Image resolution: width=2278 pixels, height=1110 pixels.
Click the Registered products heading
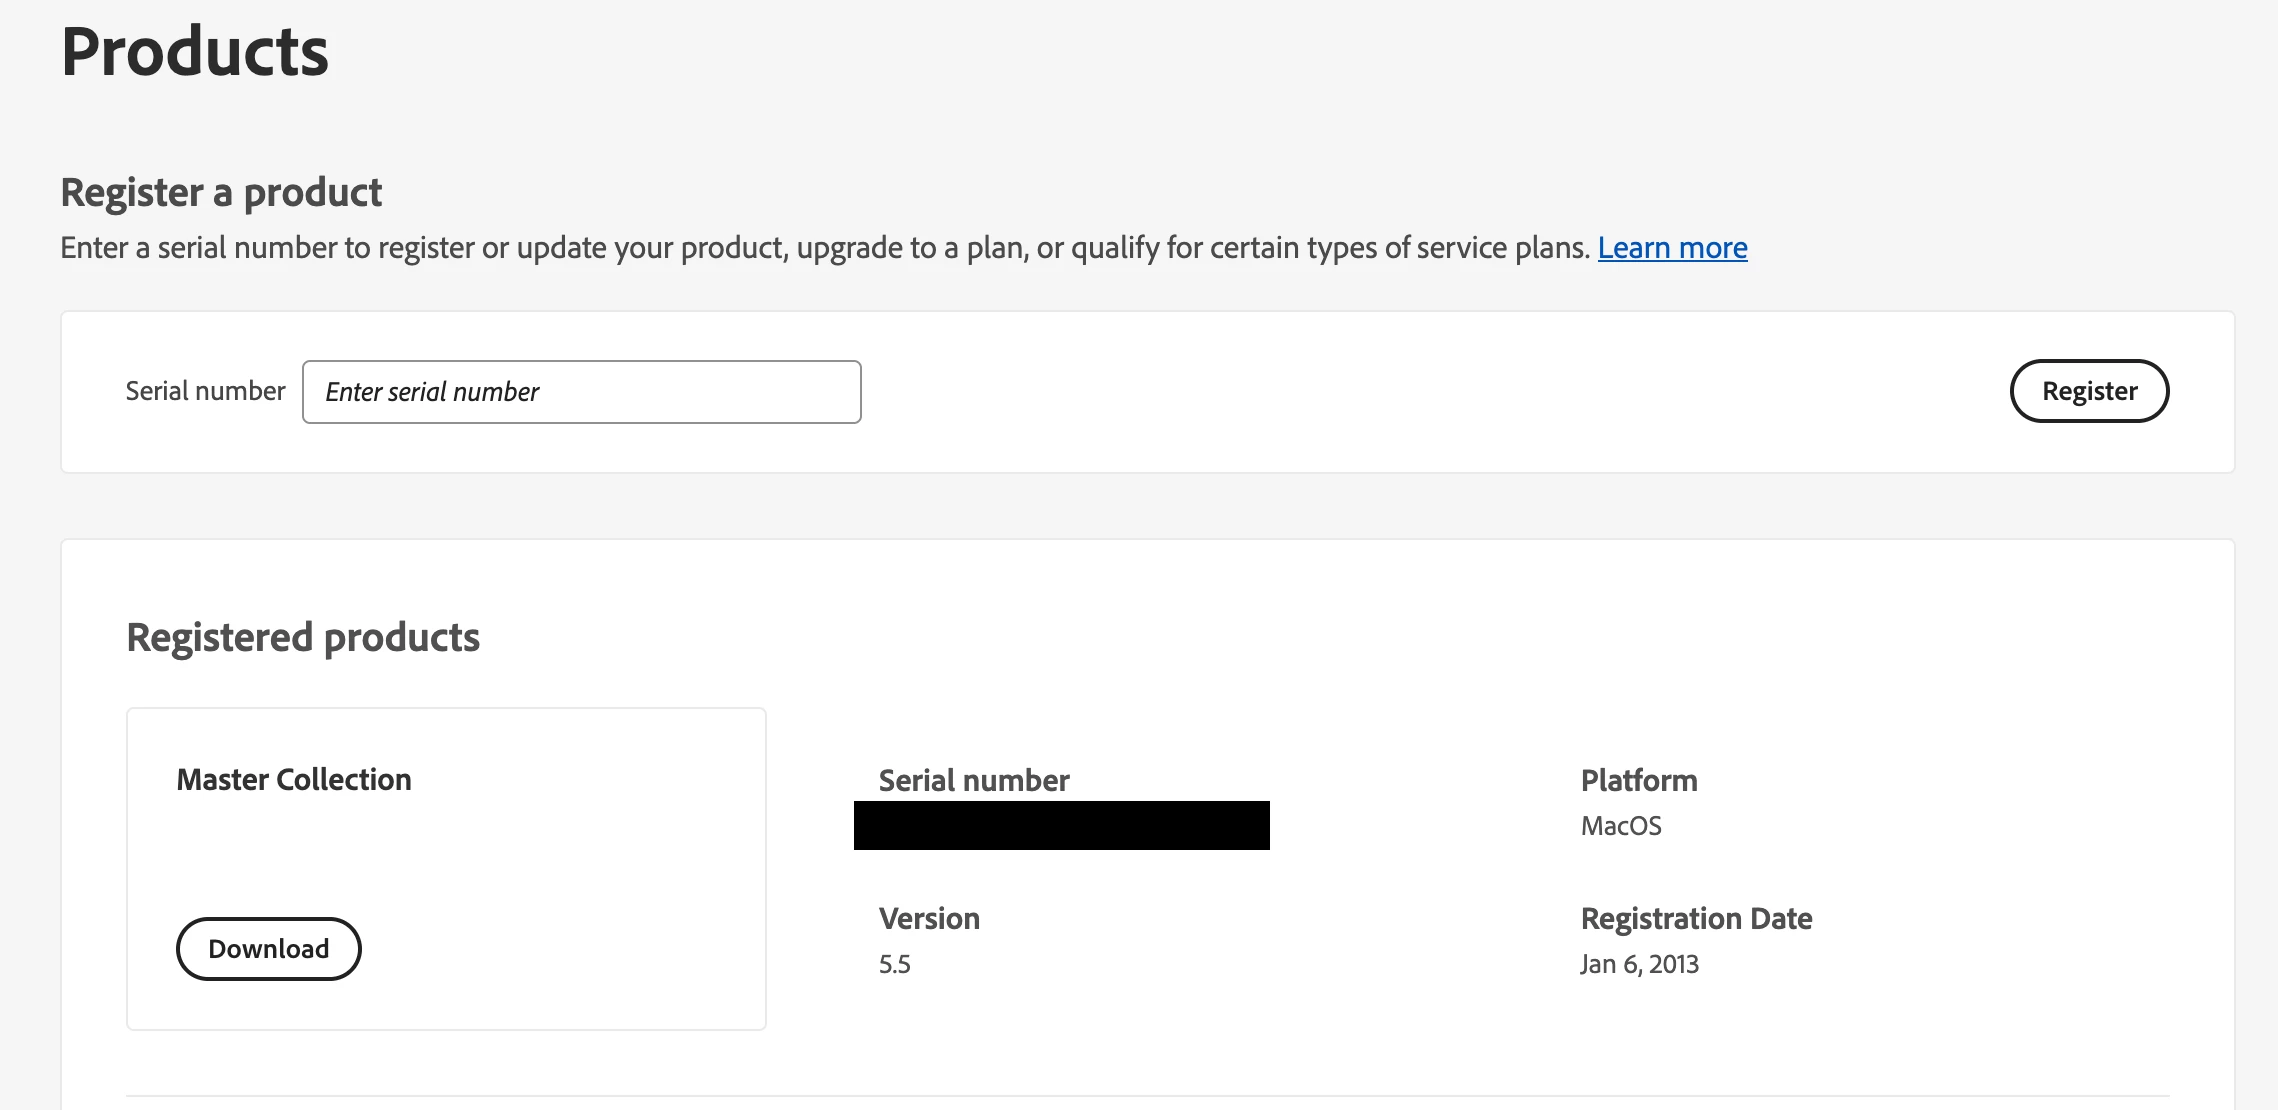(303, 637)
